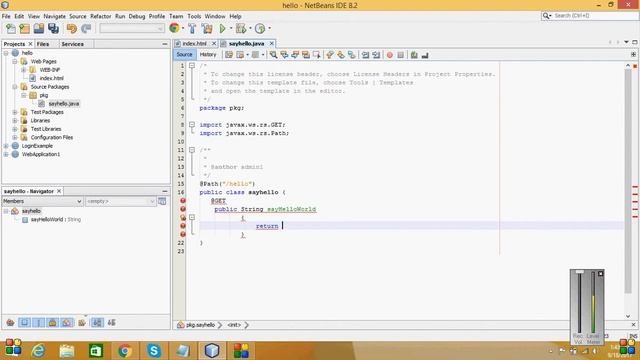Toggle Sort by Name in Navigator
Image resolution: width=640 pixels, height=360 pixels.
pos(97,323)
